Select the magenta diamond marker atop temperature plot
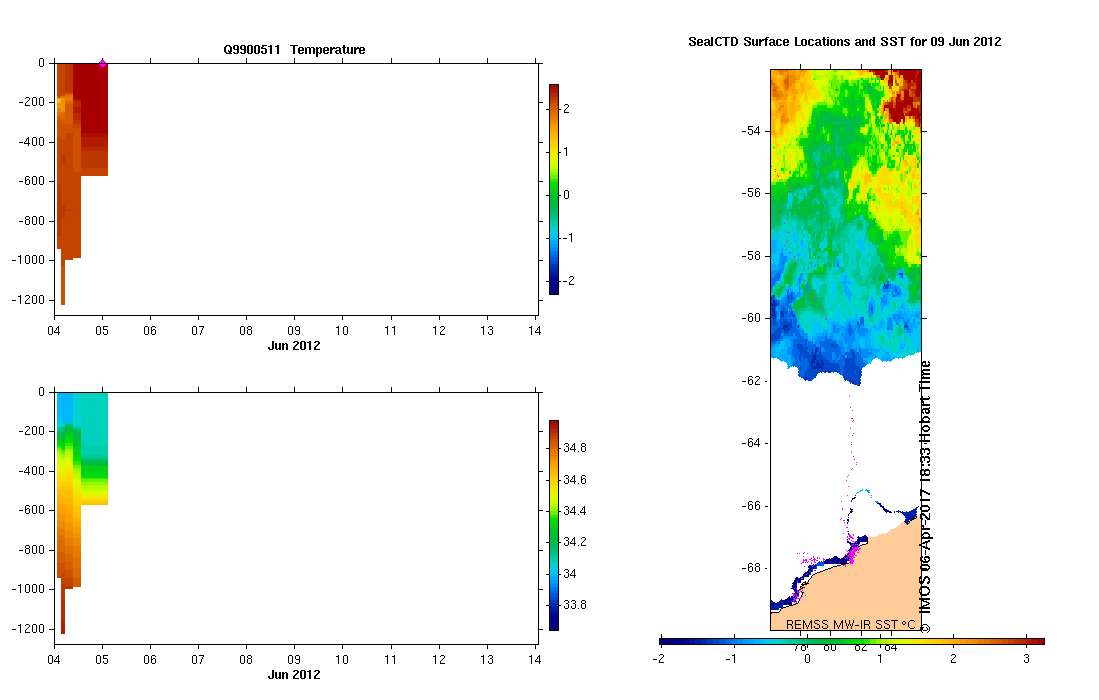1099x700 pixels. click(x=102, y=63)
